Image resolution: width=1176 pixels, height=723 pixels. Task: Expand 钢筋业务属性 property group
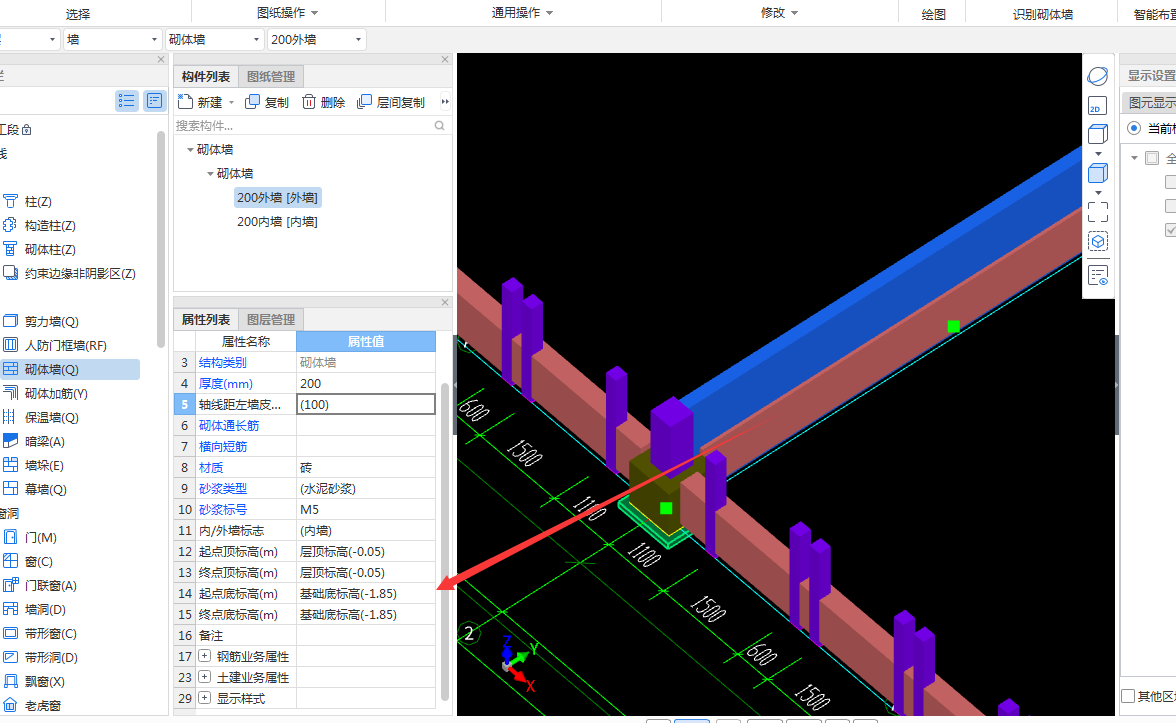tap(204, 656)
